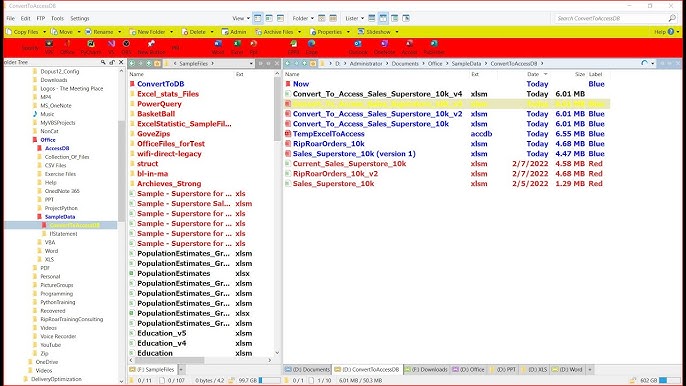Launch Publisher from toolbar
Image resolution: width=686 pixels, height=386 pixels.
click(434, 47)
